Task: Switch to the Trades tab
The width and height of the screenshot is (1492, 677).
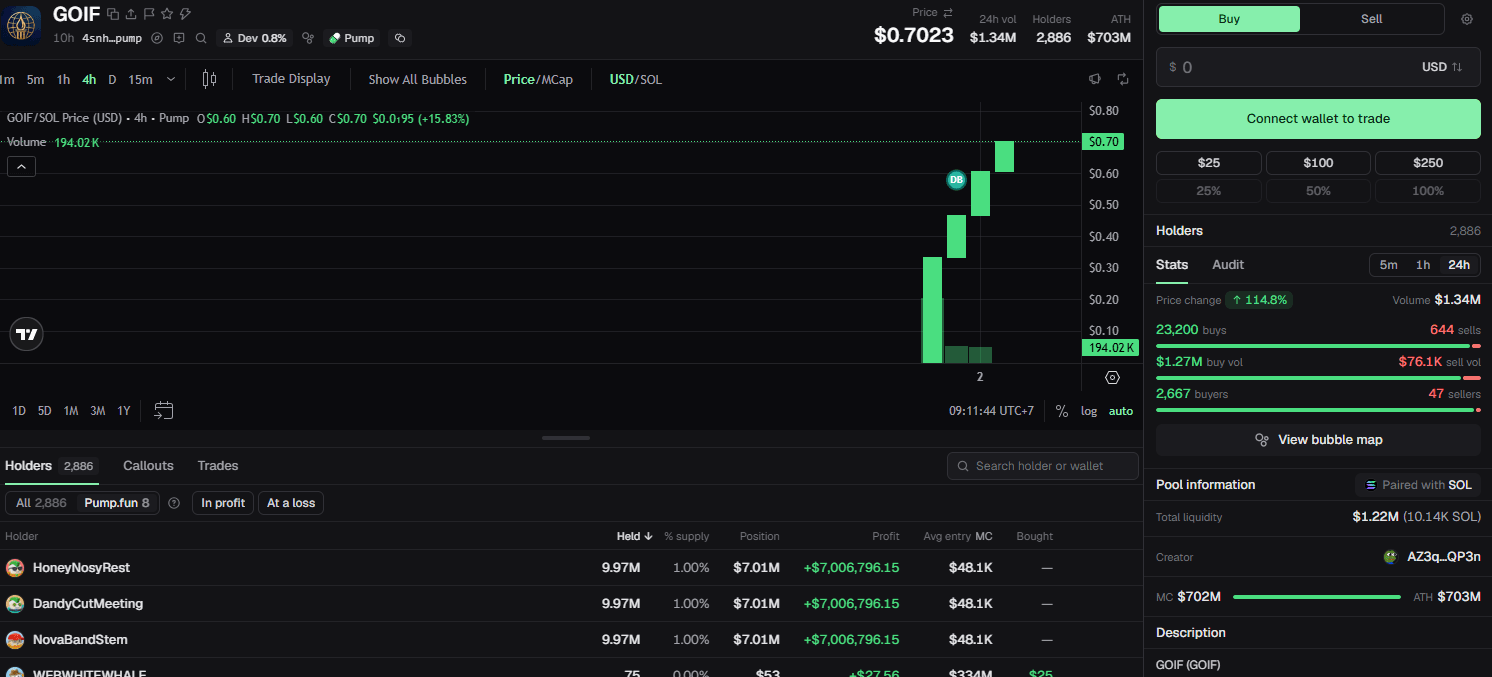Action: point(218,465)
